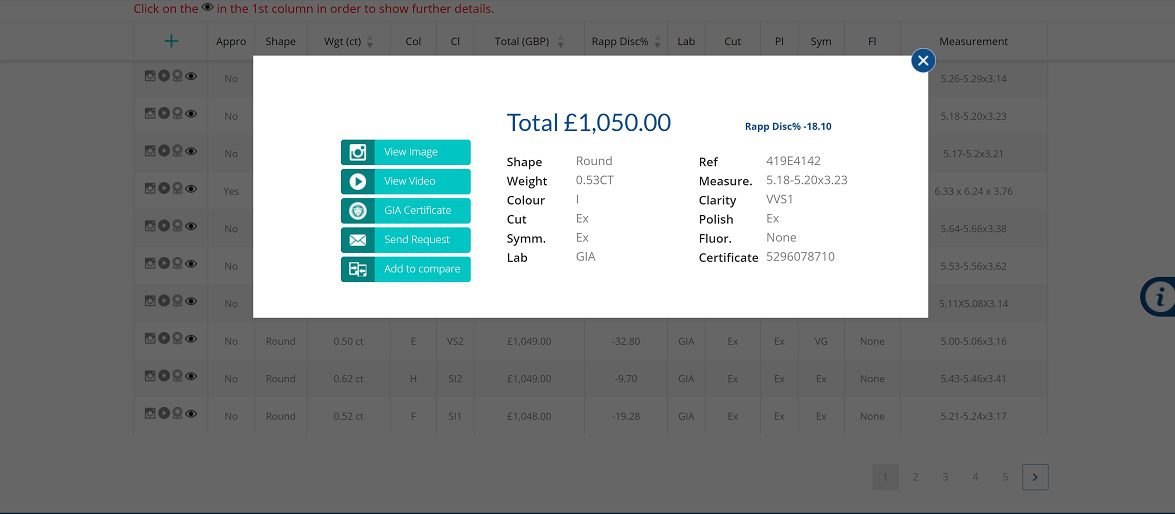Sort by the Rapp Disc% column arrows

click(657, 42)
